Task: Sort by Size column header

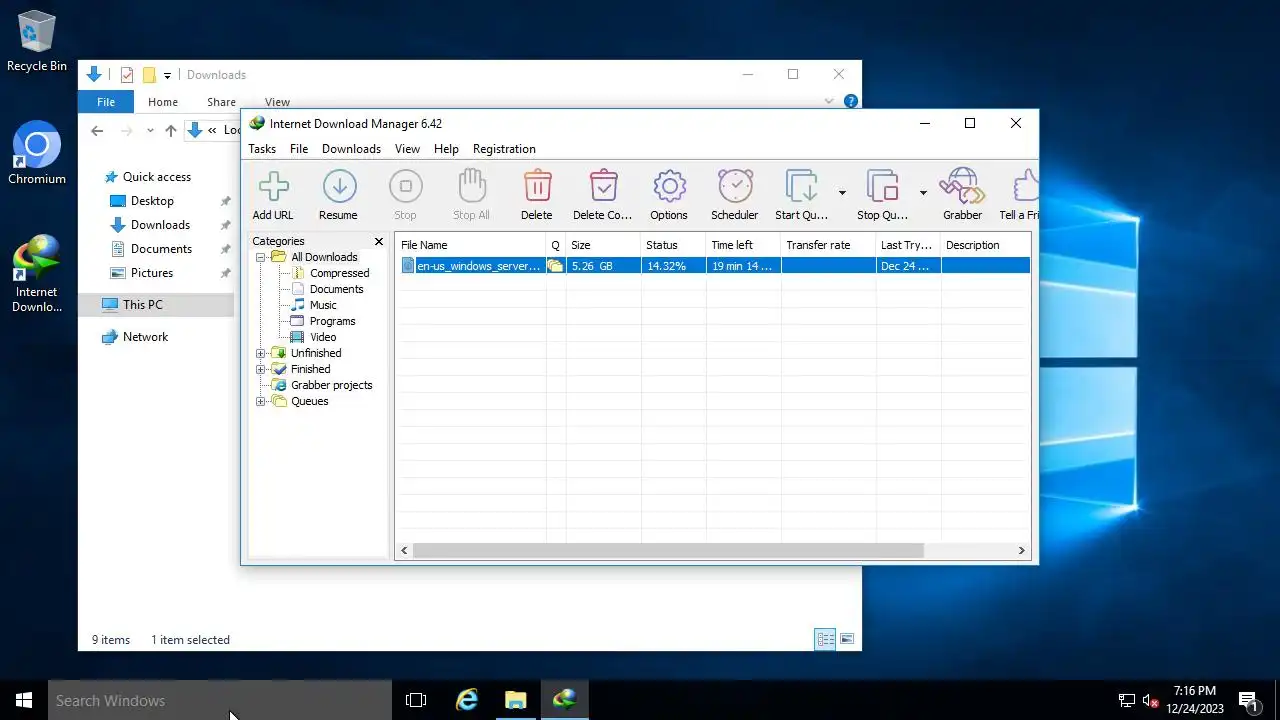Action: coord(604,245)
